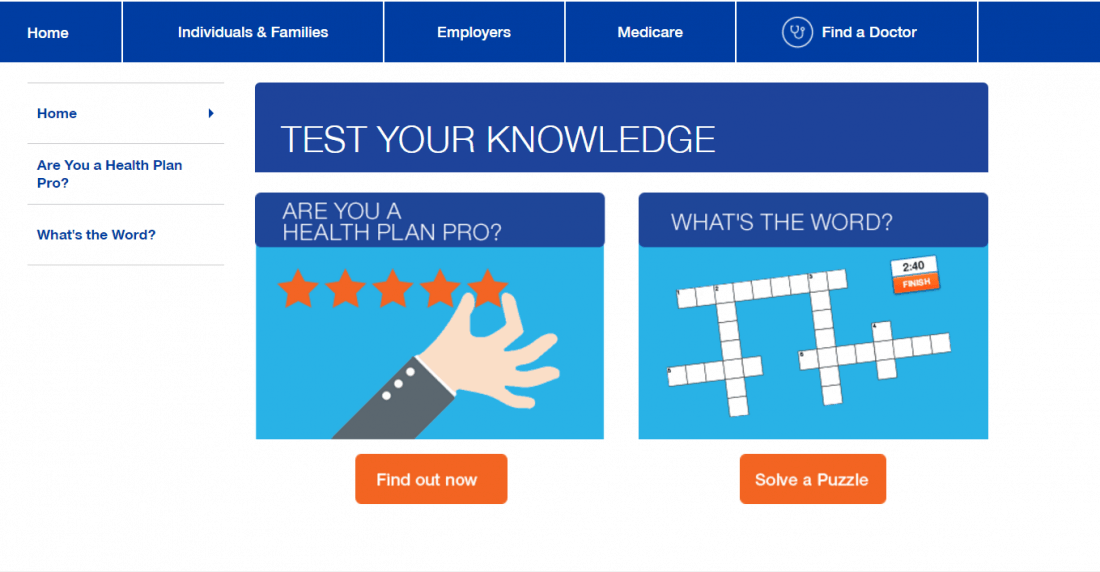
Task: Open What's the Word? sidebar link
Action: coord(96,235)
